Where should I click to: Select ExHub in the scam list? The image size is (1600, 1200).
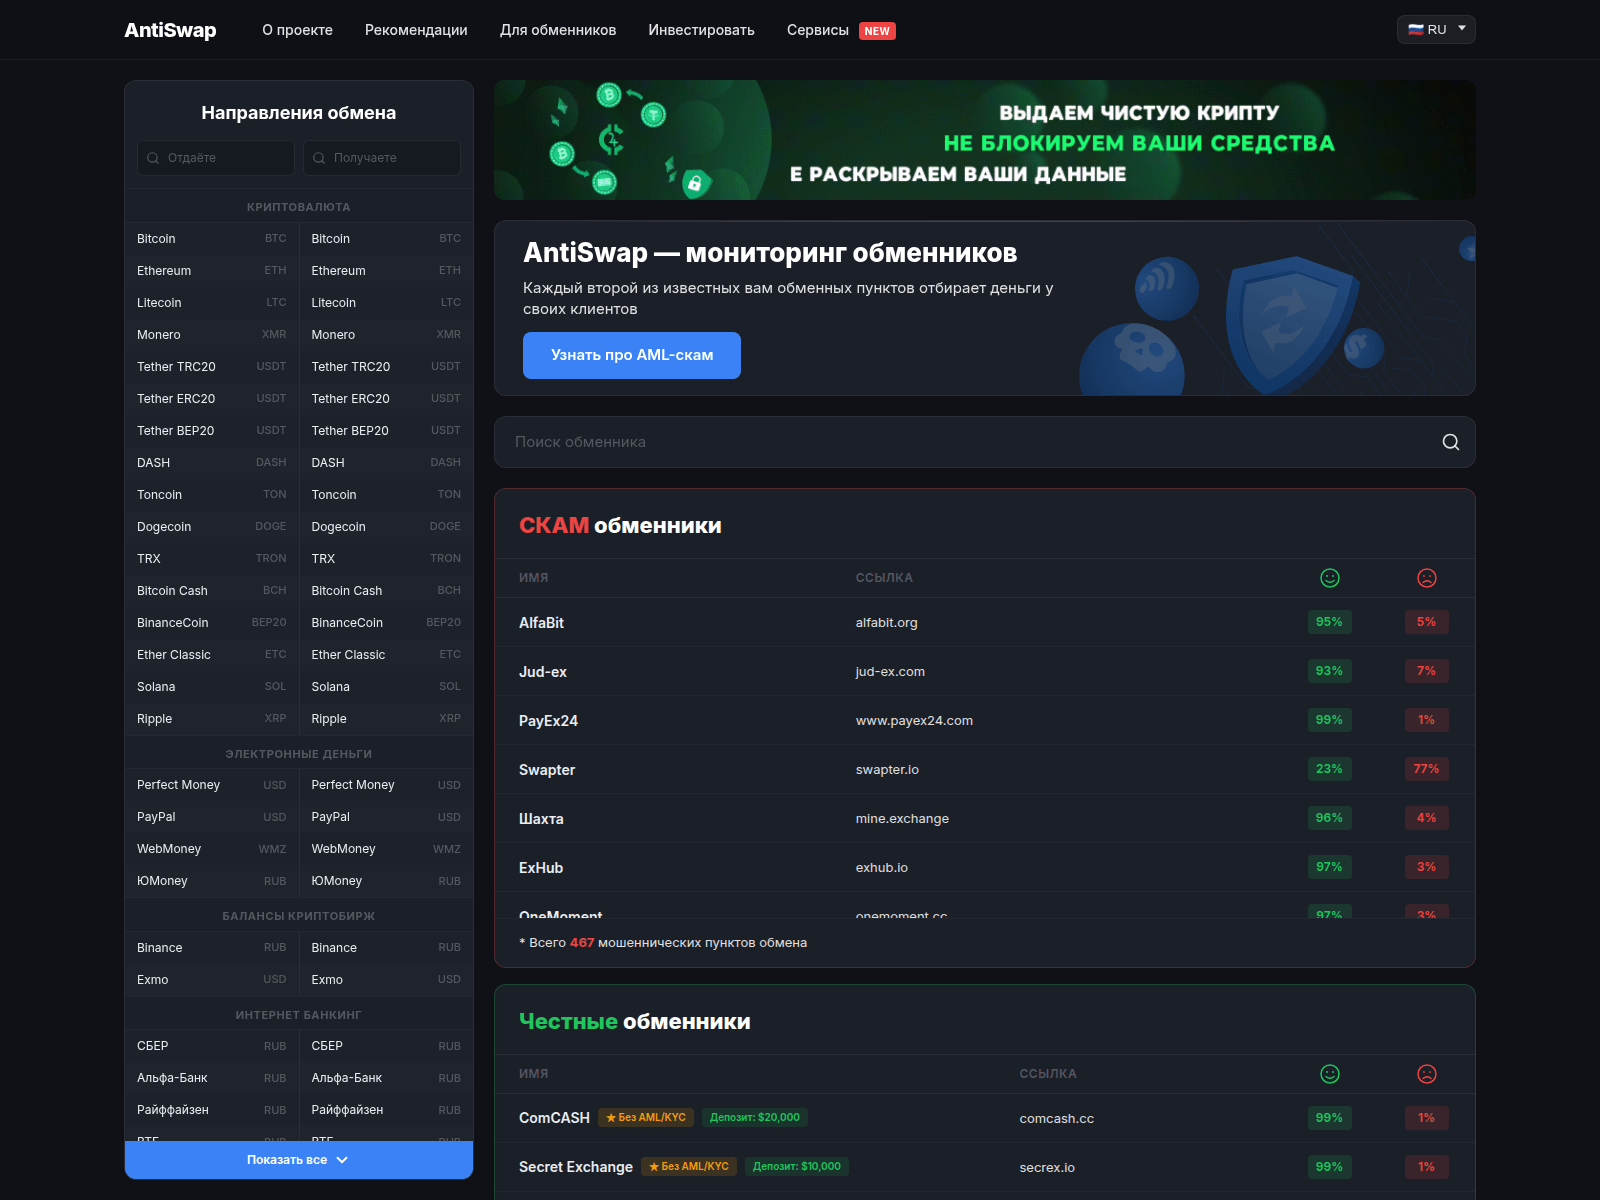click(541, 868)
